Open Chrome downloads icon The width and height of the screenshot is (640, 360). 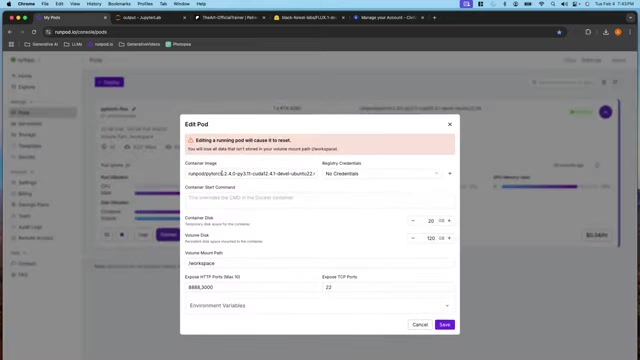[x=606, y=32]
